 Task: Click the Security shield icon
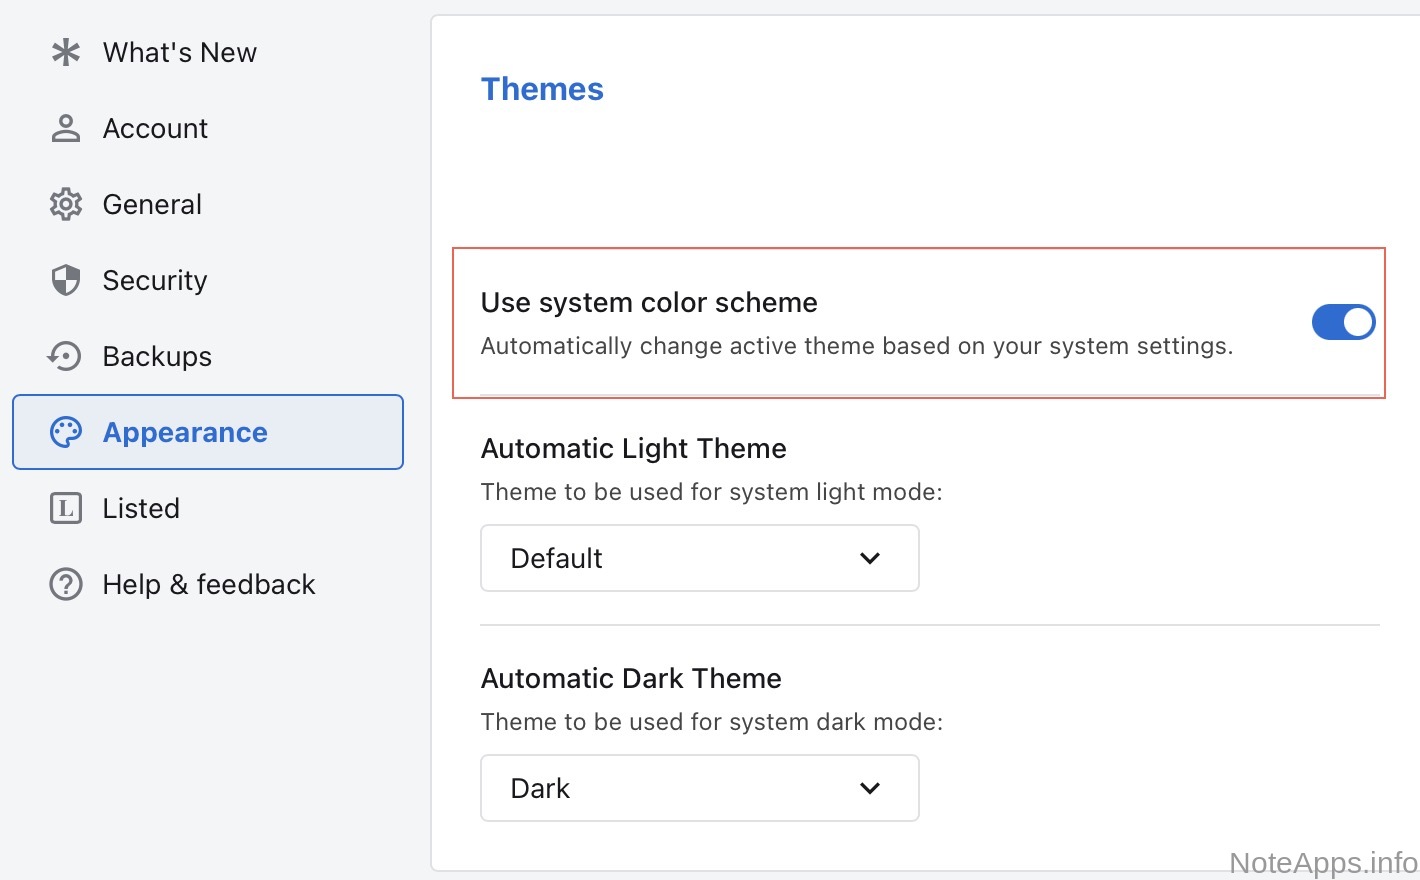[x=66, y=280]
